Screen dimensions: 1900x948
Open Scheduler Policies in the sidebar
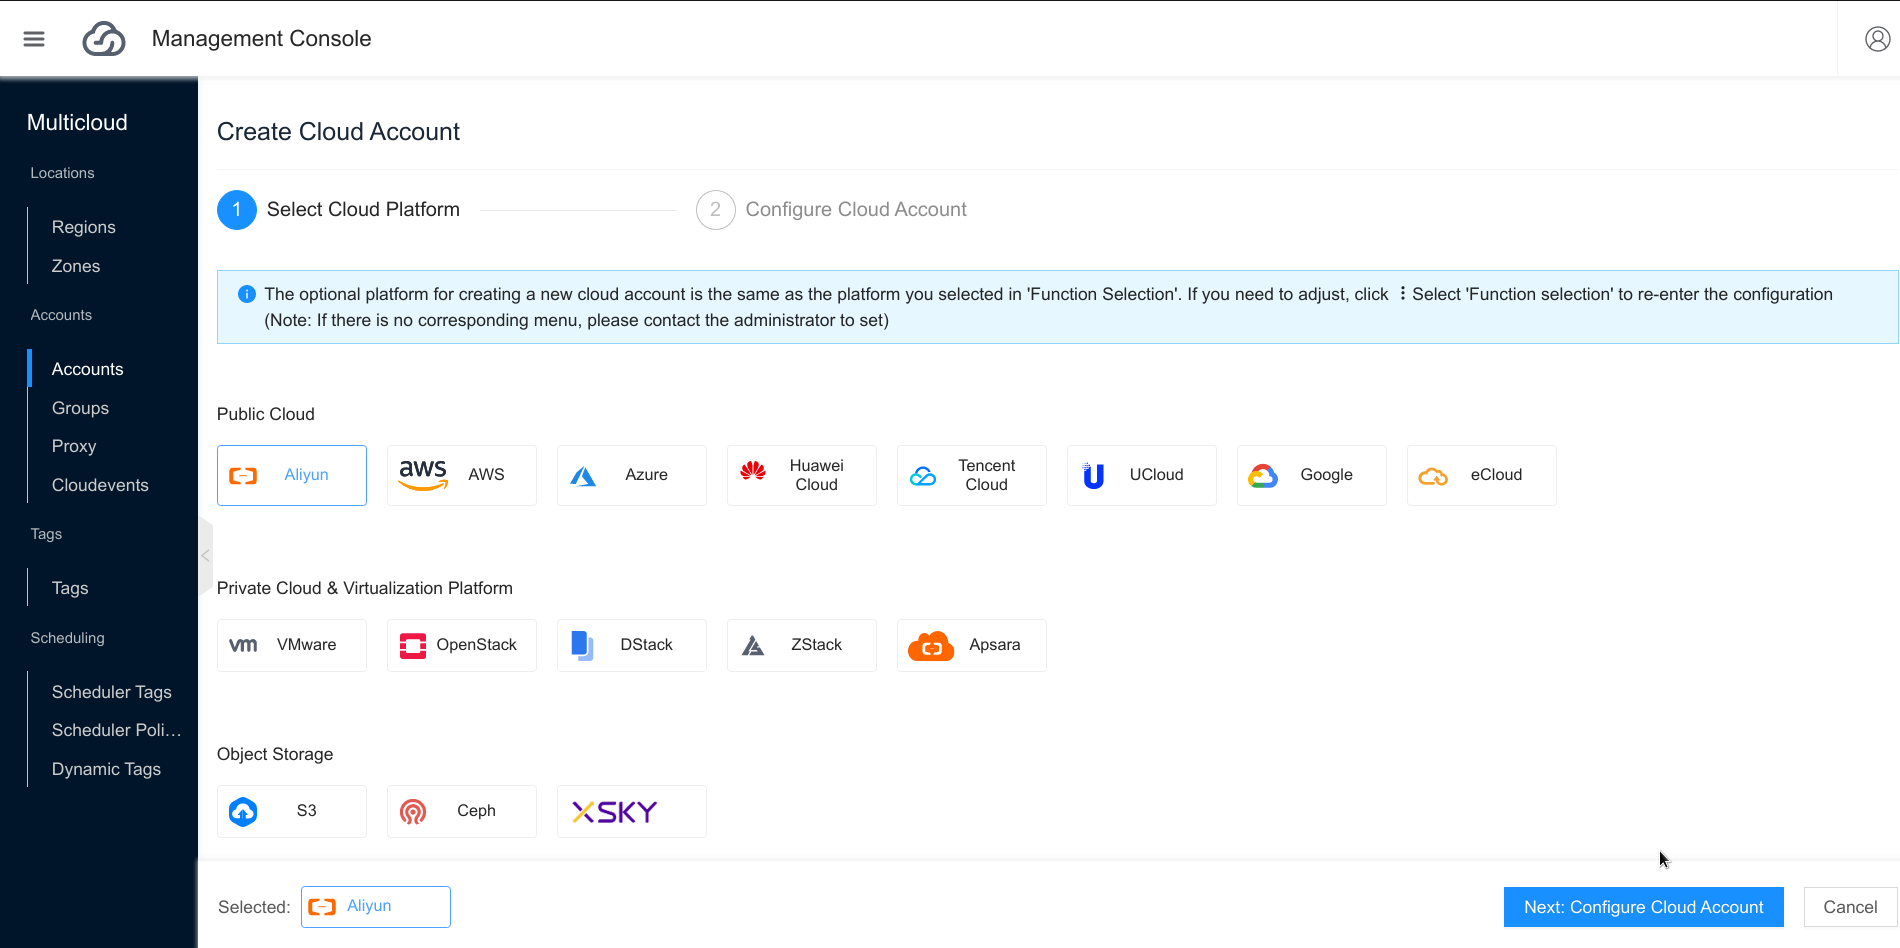116,730
